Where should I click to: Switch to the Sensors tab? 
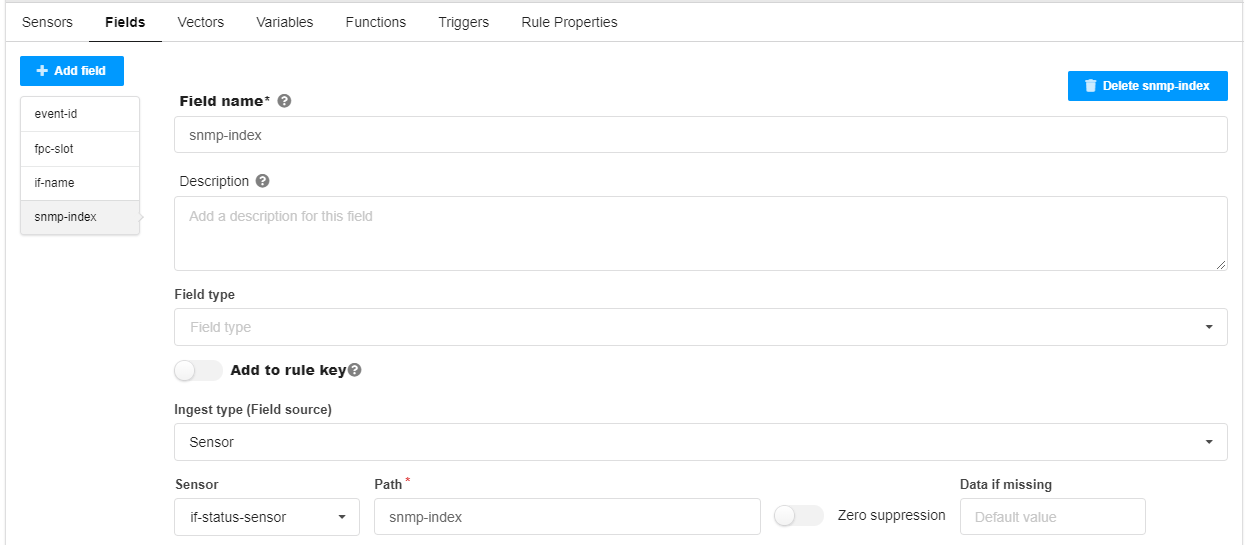pyautogui.click(x=47, y=22)
